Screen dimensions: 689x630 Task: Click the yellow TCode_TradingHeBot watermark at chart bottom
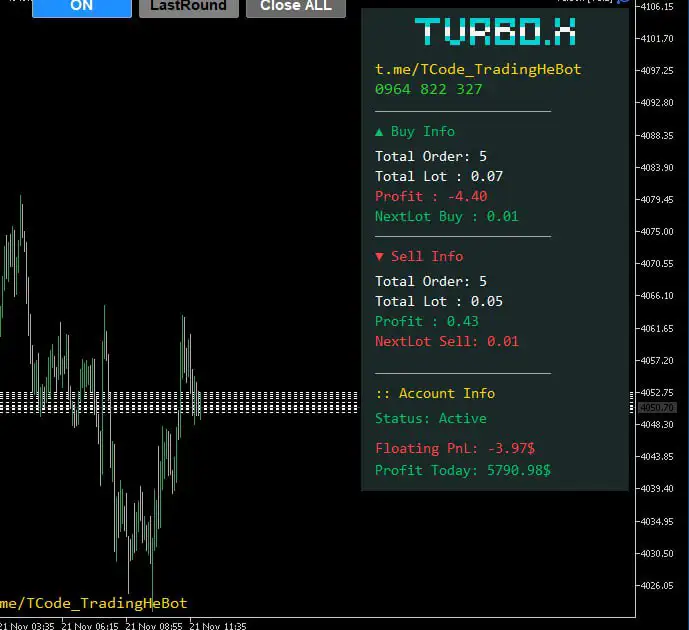(x=93, y=603)
